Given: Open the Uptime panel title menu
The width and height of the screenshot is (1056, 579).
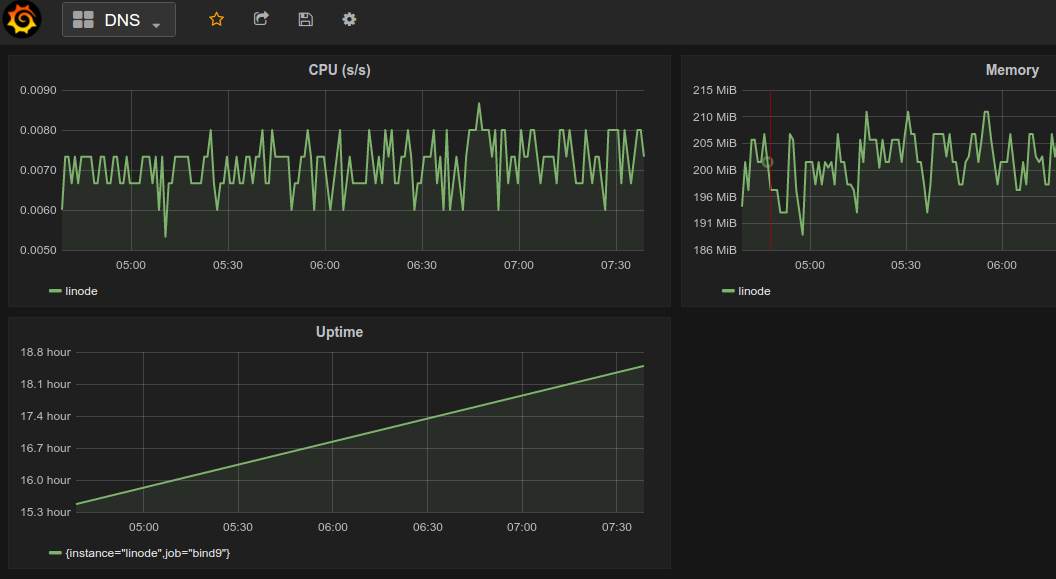Looking at the screenshot, I should [x=339, y=332].
